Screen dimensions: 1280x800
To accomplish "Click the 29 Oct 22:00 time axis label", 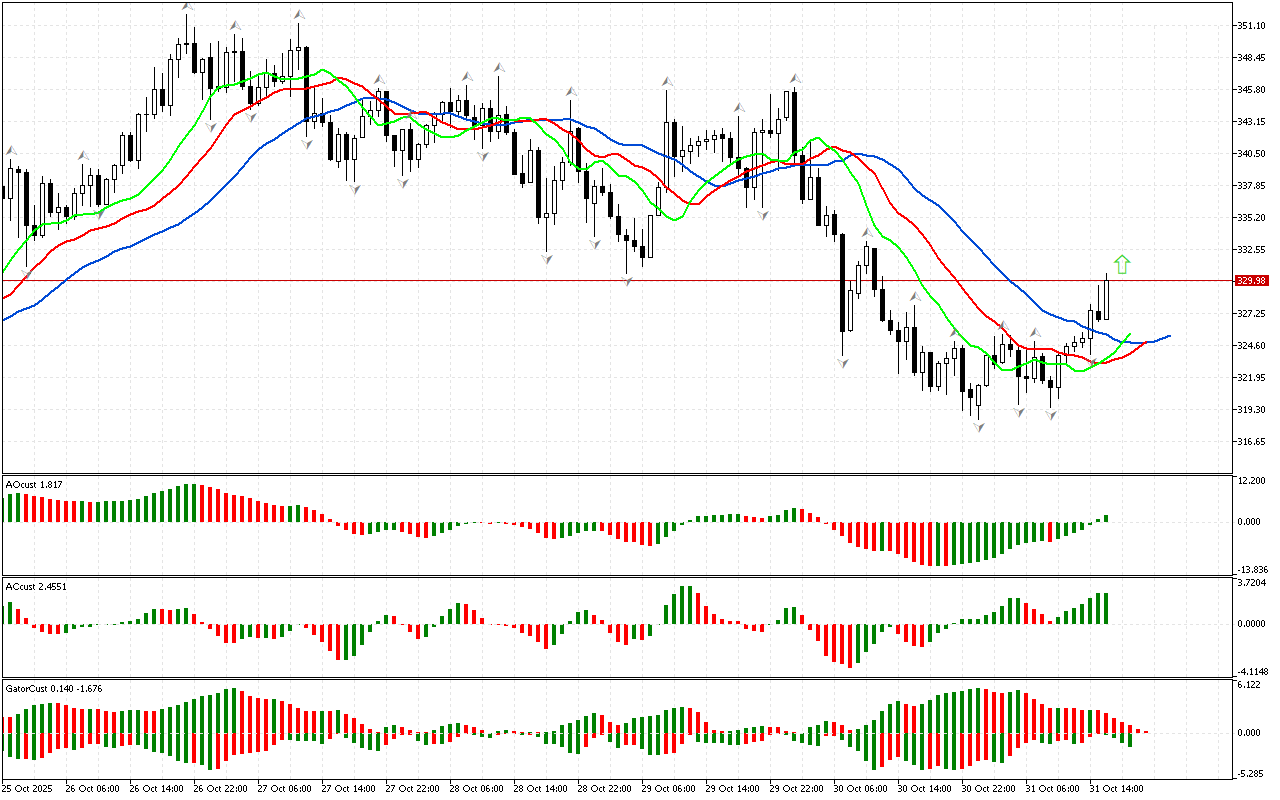I will 796,788.
